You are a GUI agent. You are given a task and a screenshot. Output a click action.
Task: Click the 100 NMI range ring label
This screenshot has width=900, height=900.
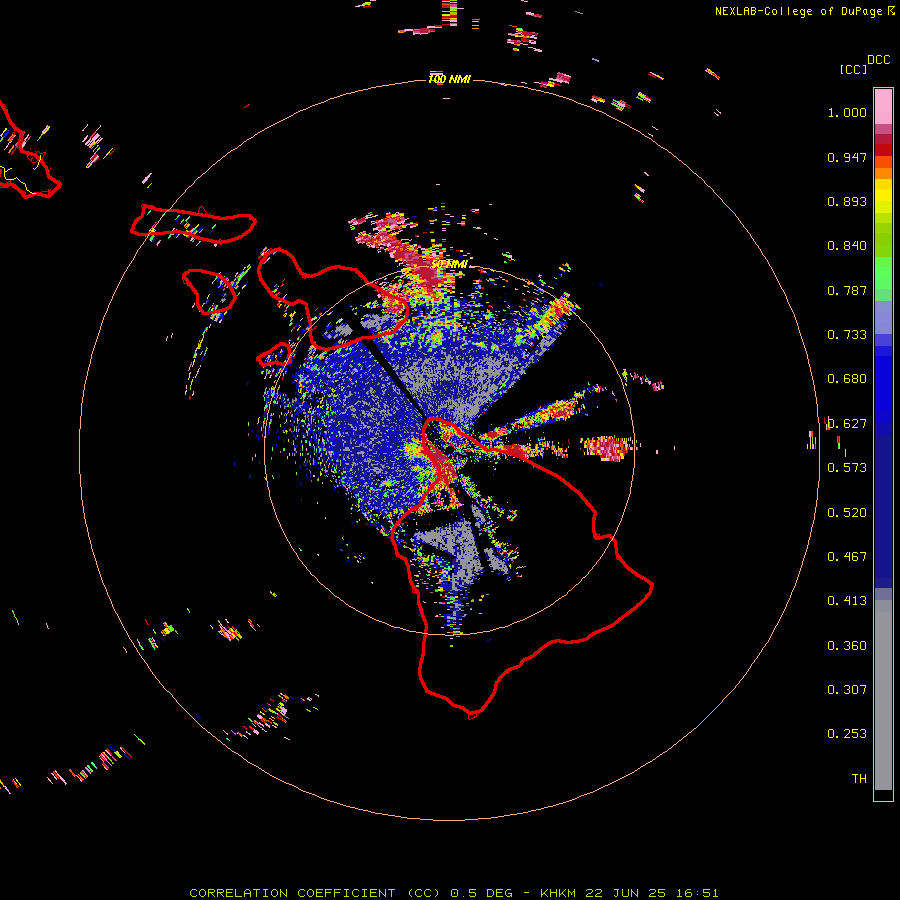(x=449, y=79)
